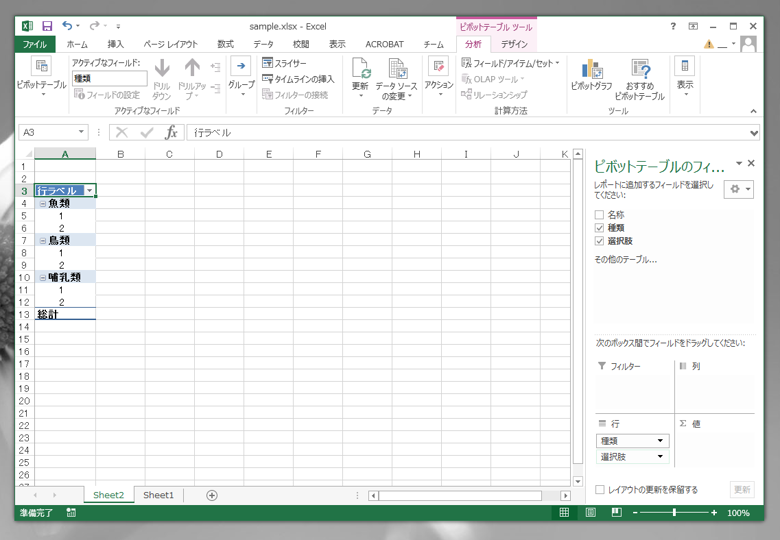Collapse the 鳥類 group
Screen dimensions: 780x540
(43, 240)
